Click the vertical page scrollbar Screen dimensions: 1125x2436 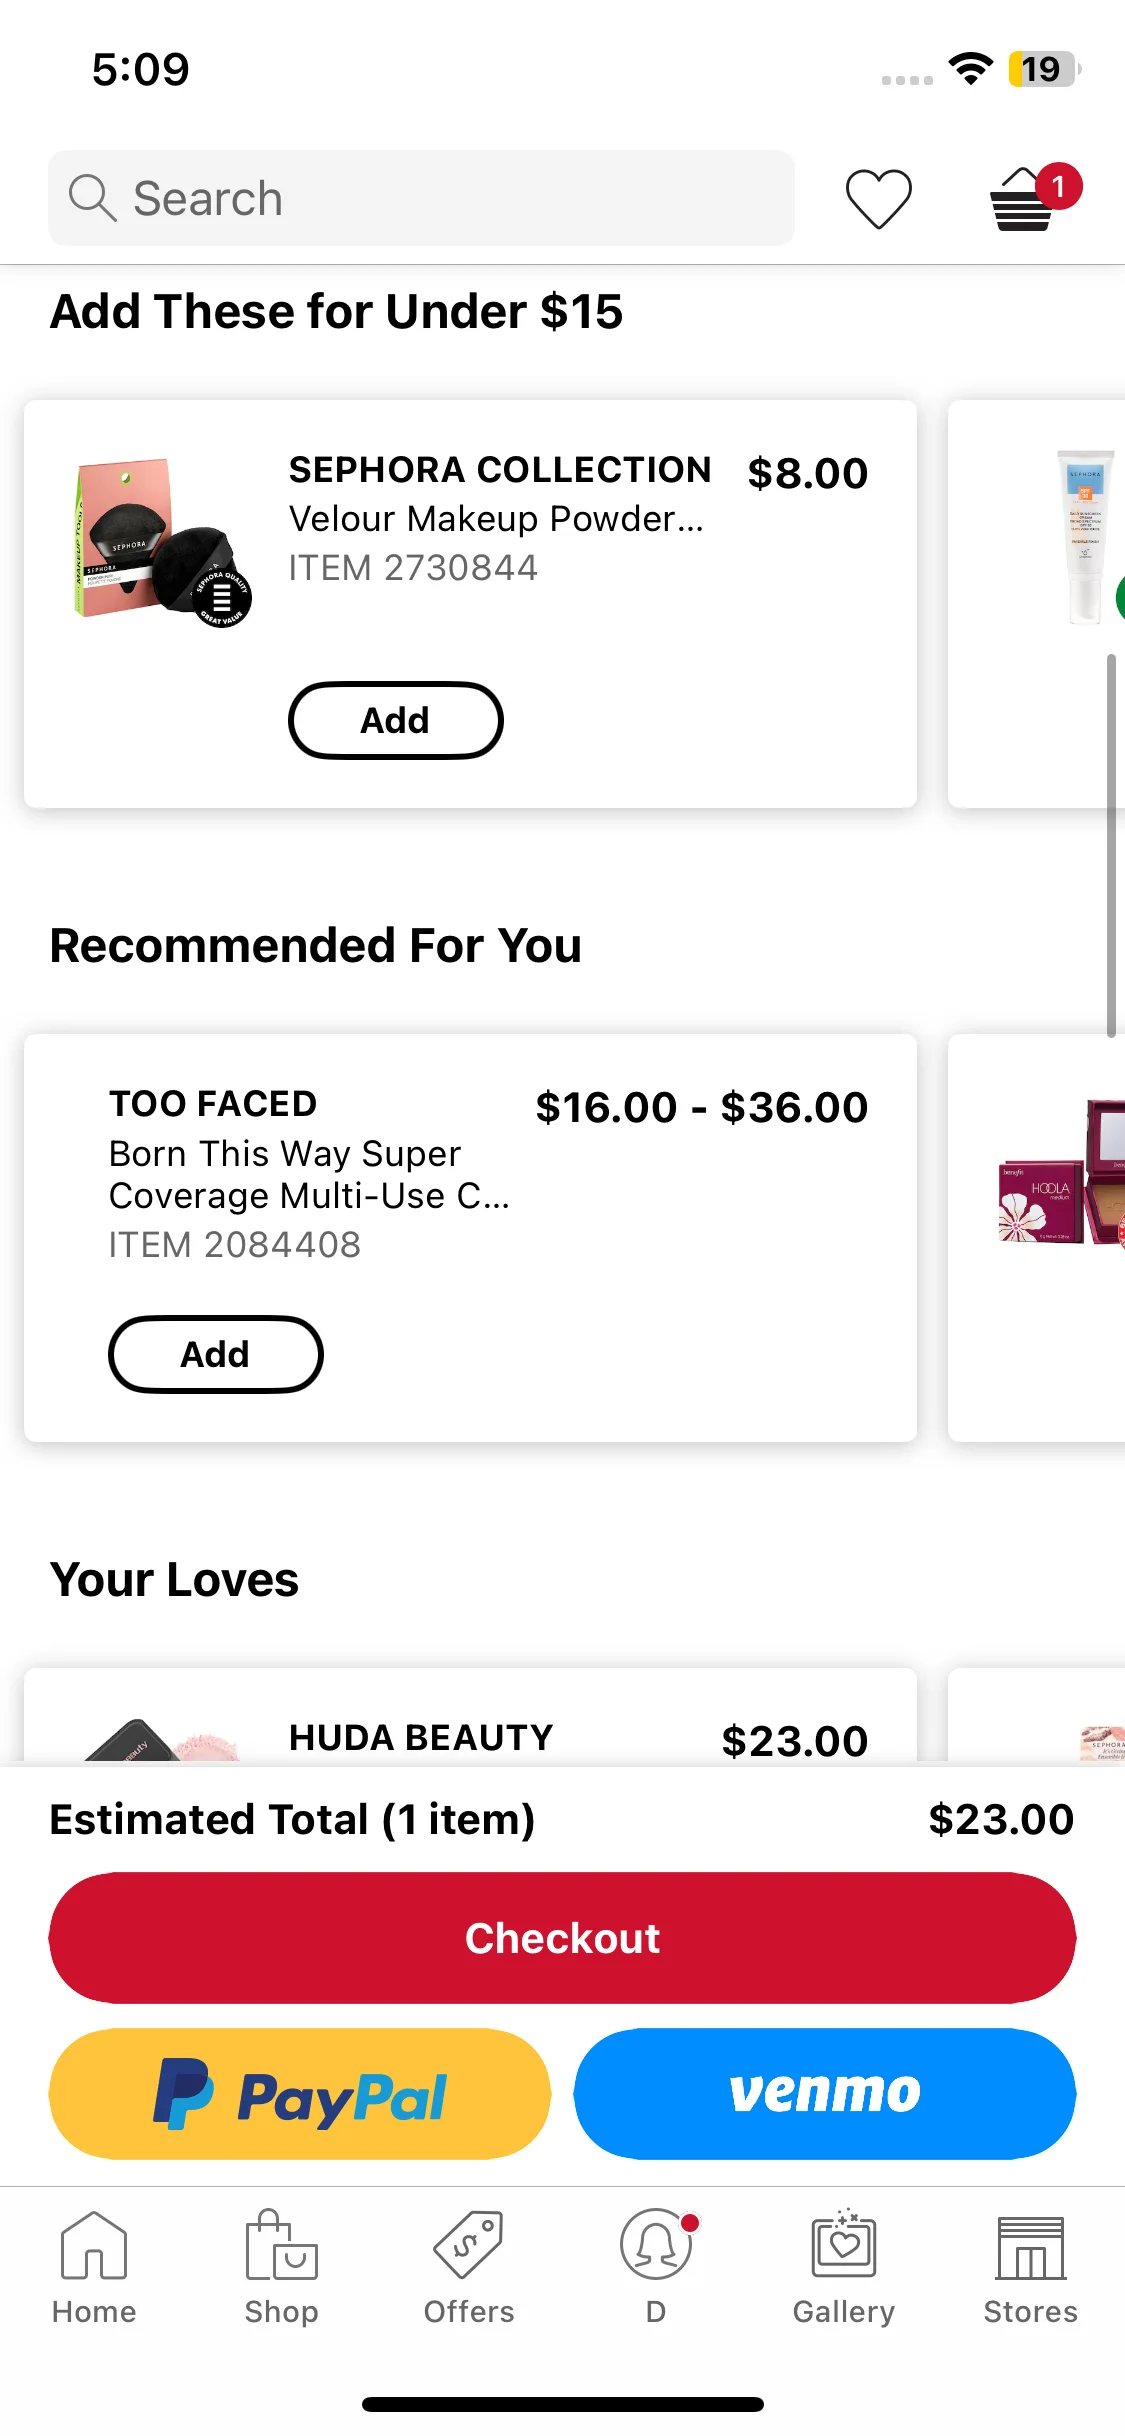tap(1111, 846)
